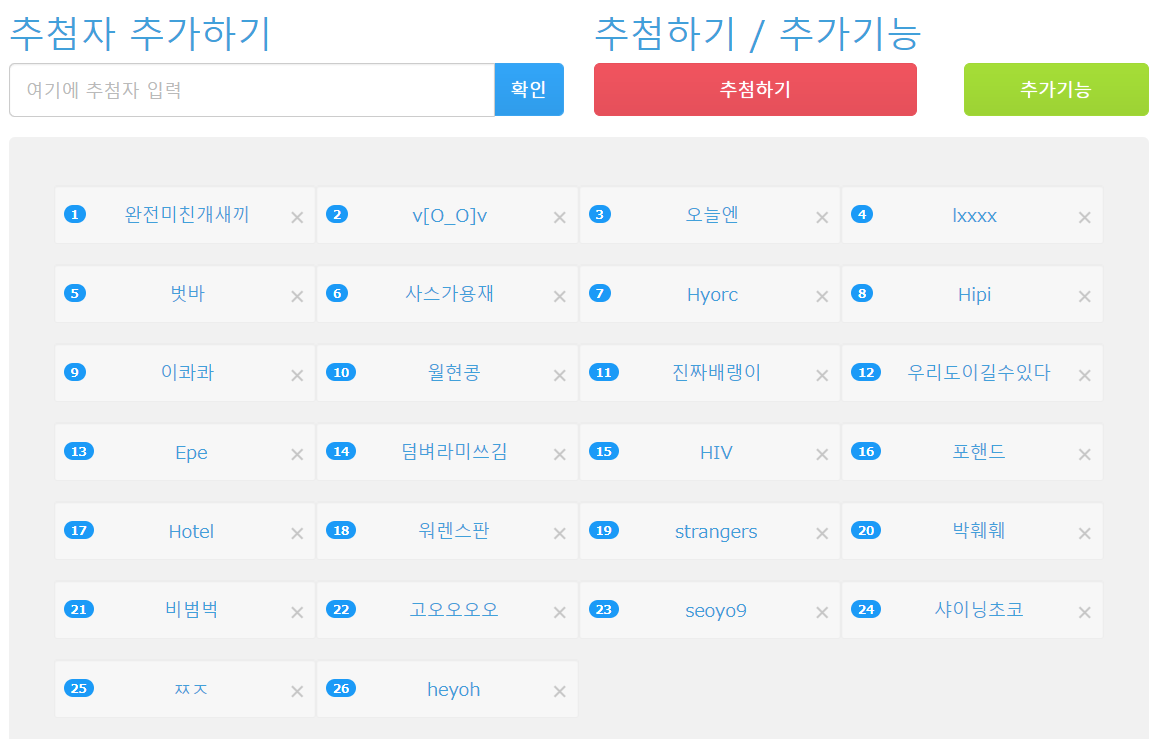Remove participant Hipi via the X icon
The width and height of the screenshot is (1155, 739).
(x=1084, y=297)
